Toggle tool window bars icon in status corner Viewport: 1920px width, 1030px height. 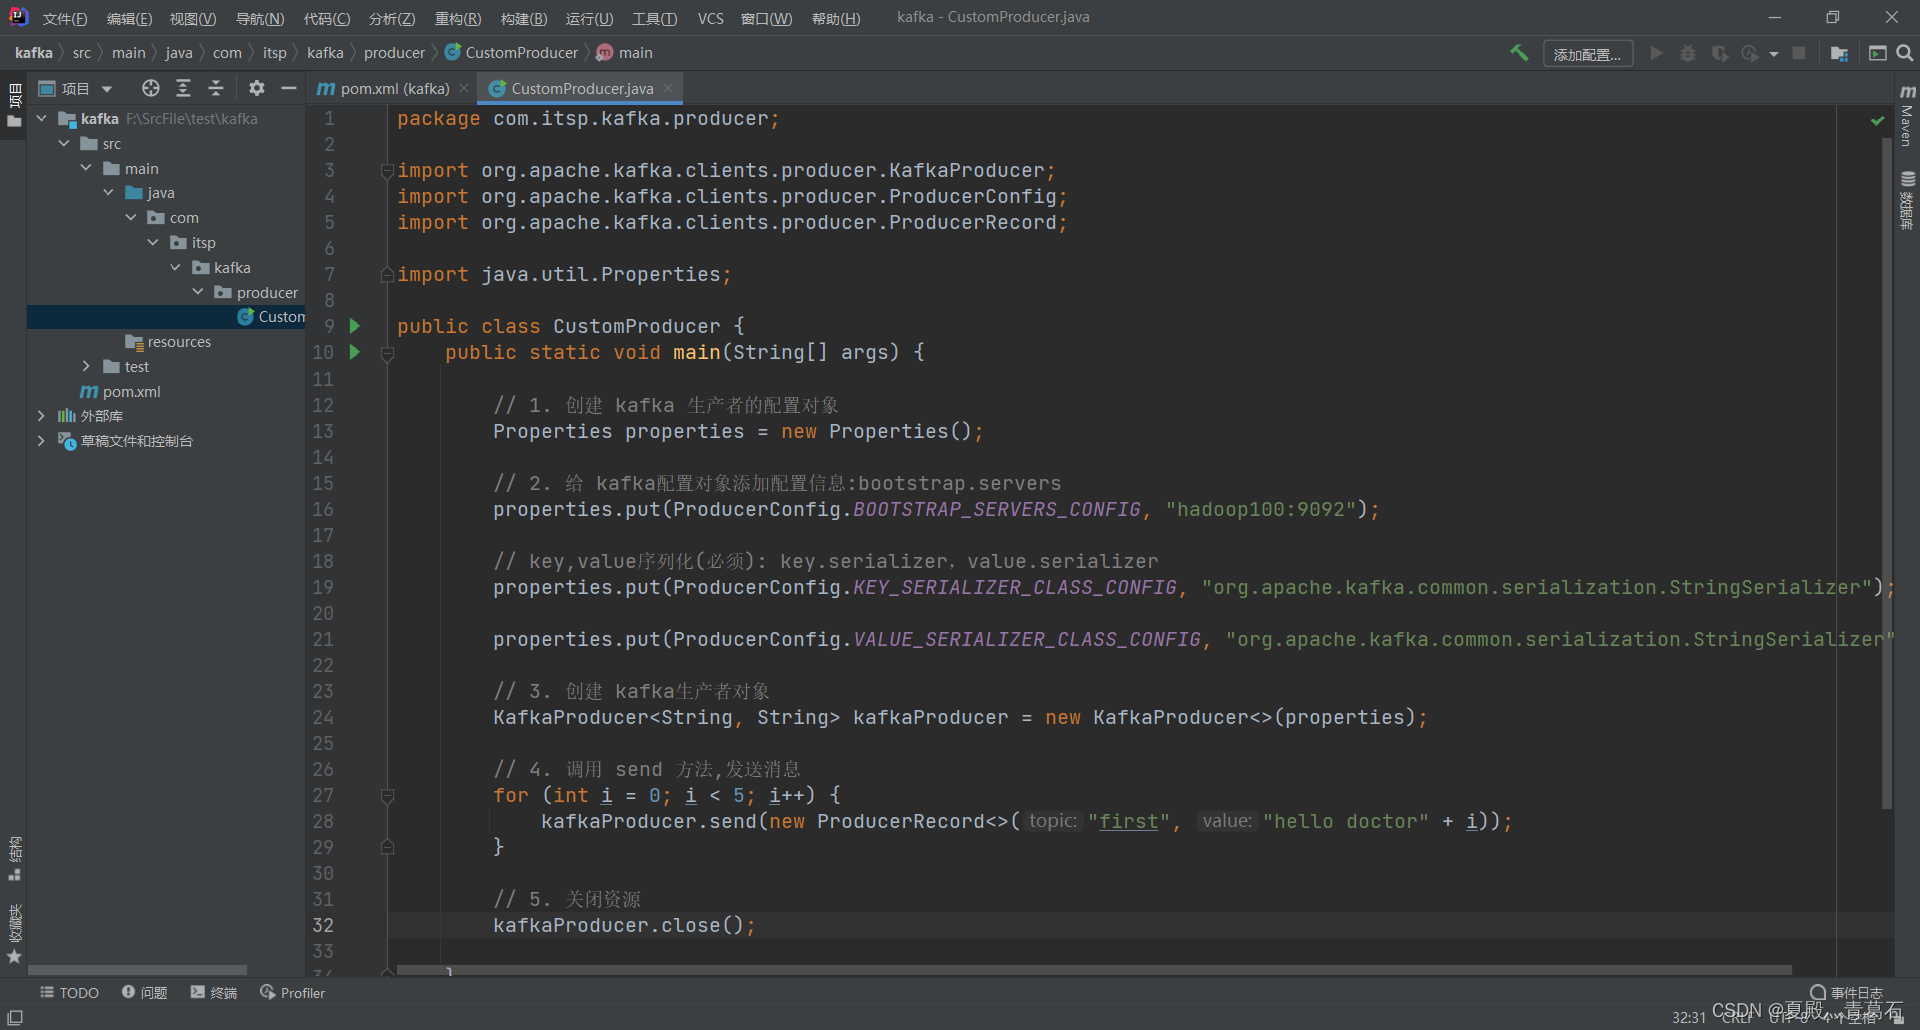(15, 1017)
